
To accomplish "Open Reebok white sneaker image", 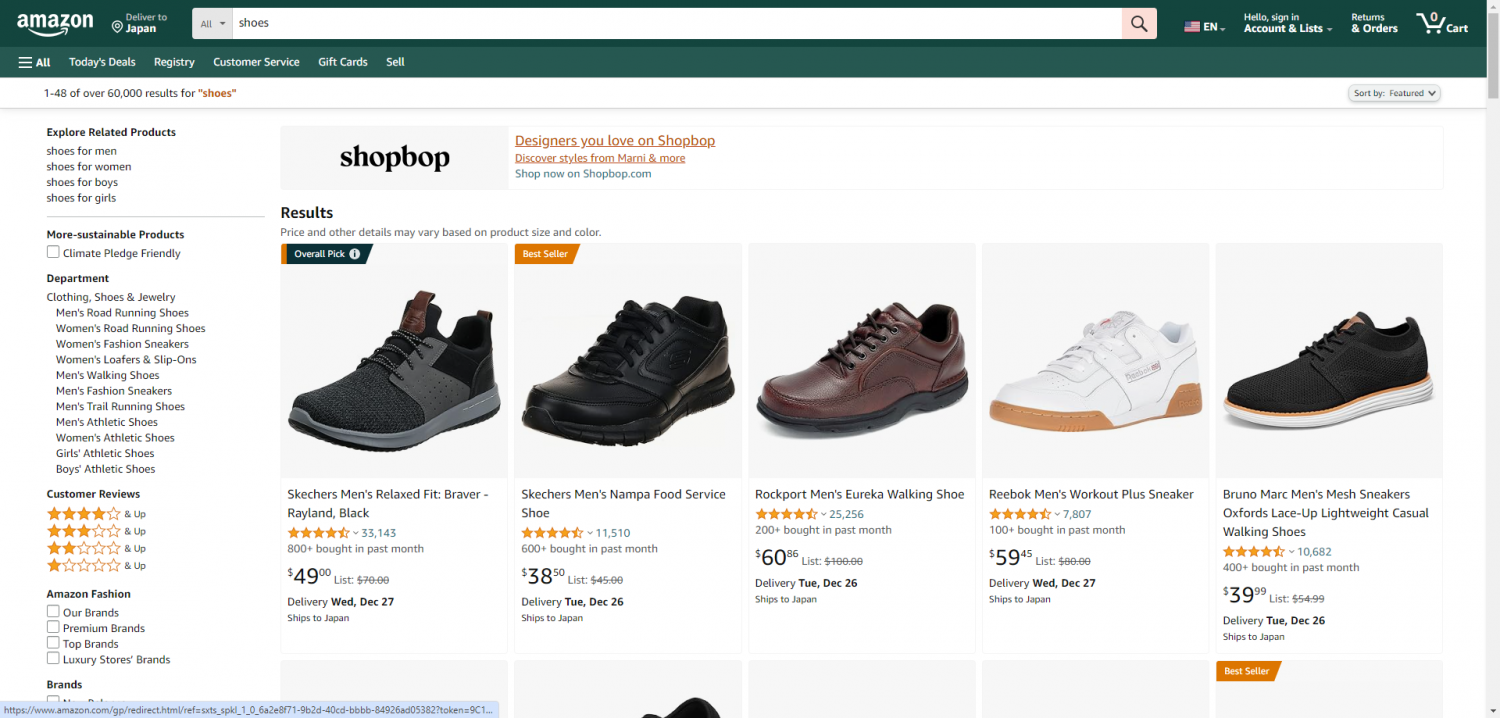I will (x=1096, y=373).
